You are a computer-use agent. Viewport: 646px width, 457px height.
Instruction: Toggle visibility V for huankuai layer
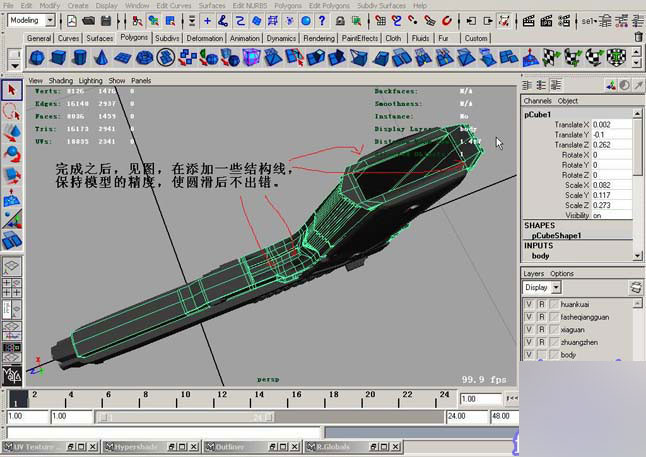529,304
